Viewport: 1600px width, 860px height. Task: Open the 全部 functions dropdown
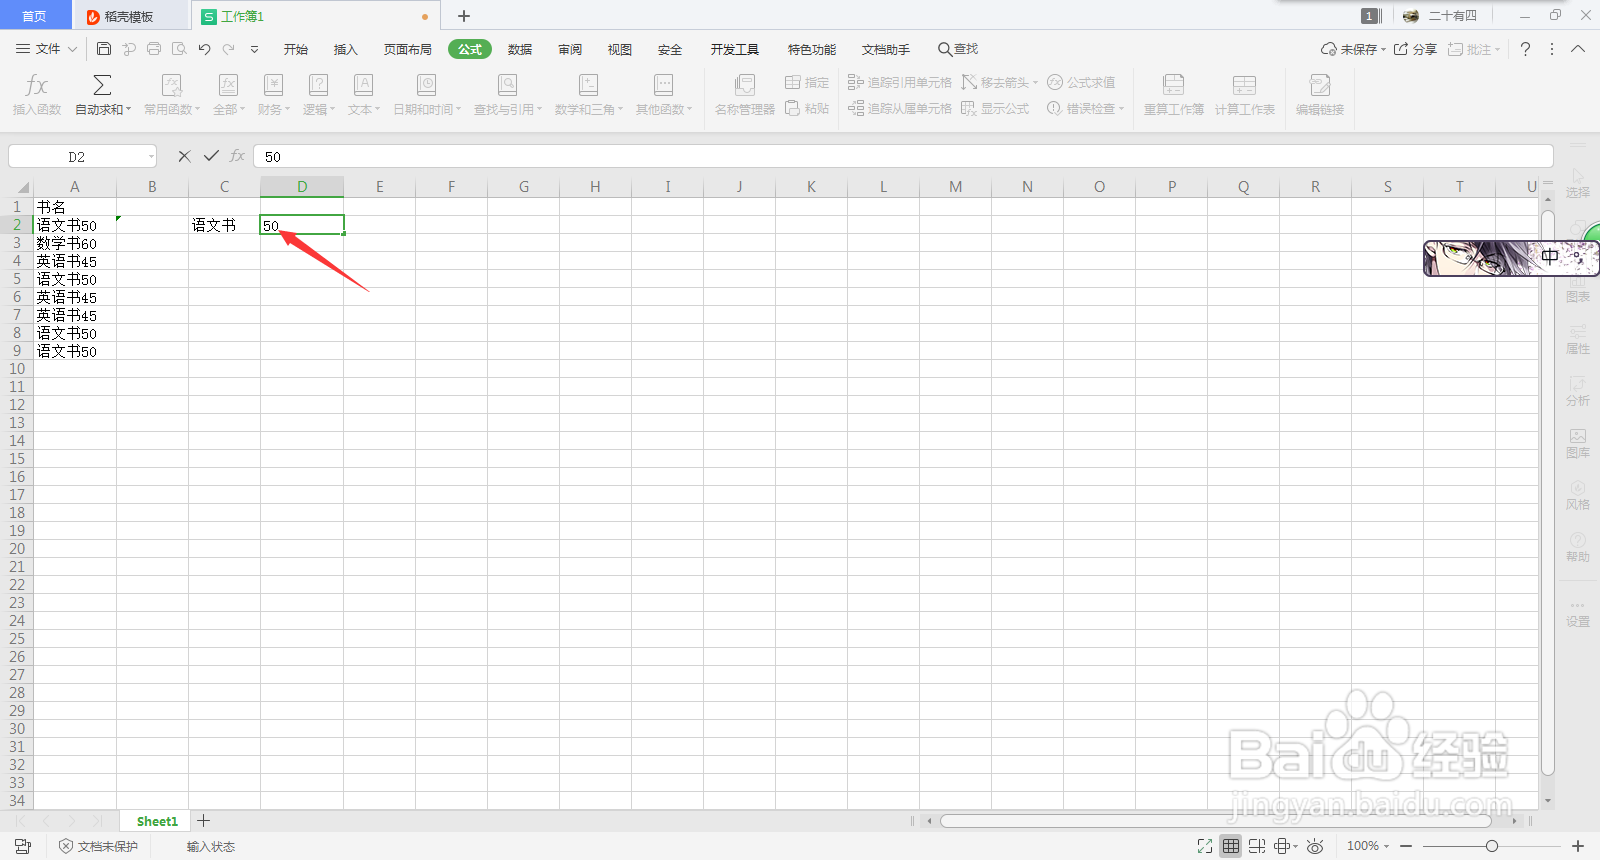229,96
